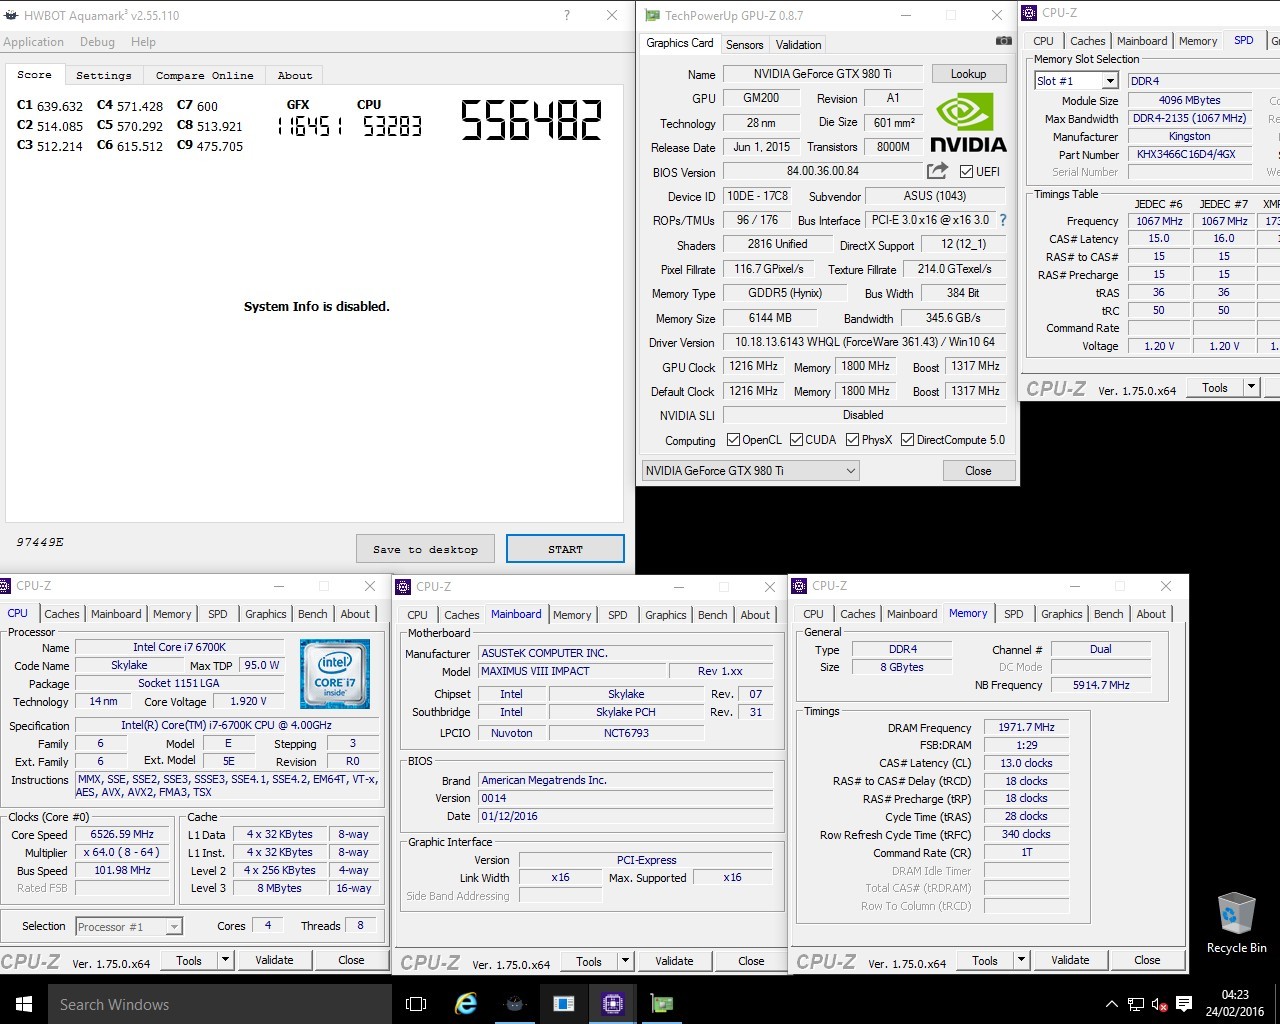This screenshot has width=1280, height=1024.
Task: Launch Internet Explorer from the taskbar
Action: pyautogui.click(x=466, y=1004)
